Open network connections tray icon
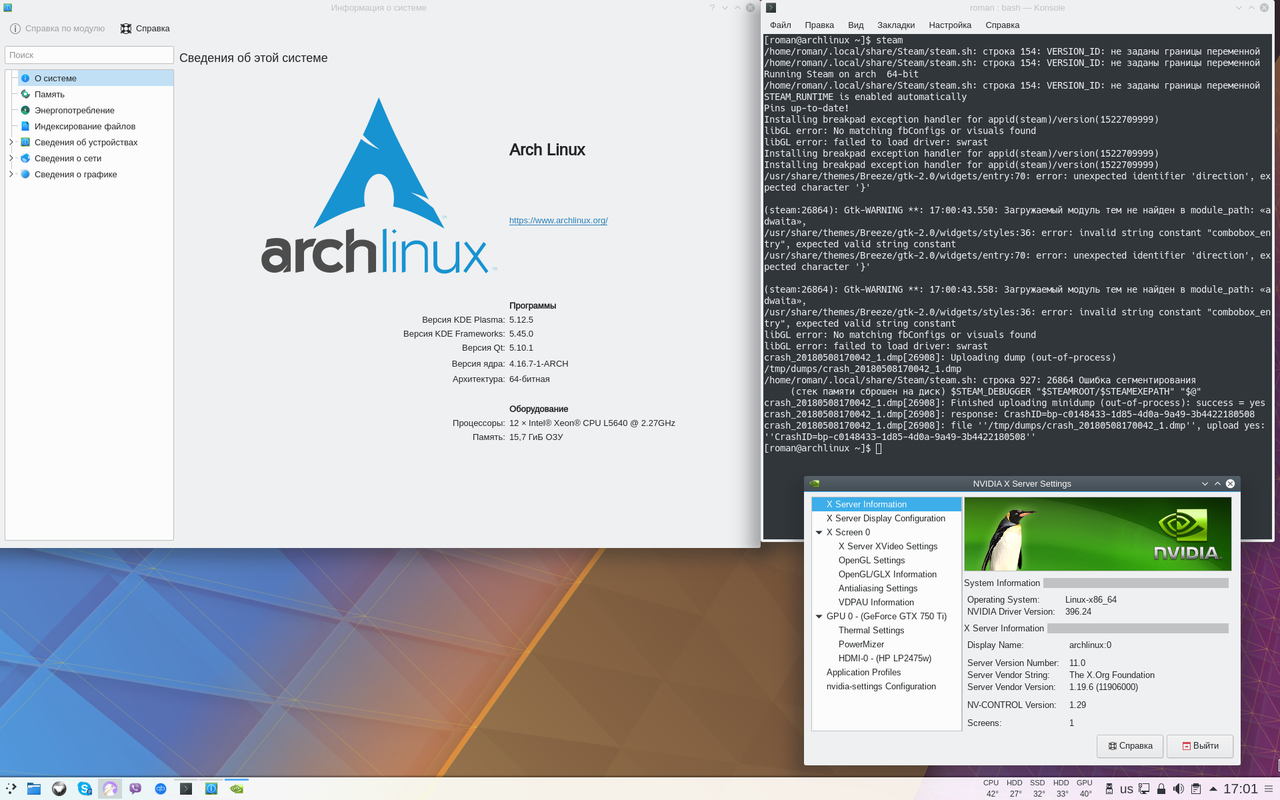 1144,789
